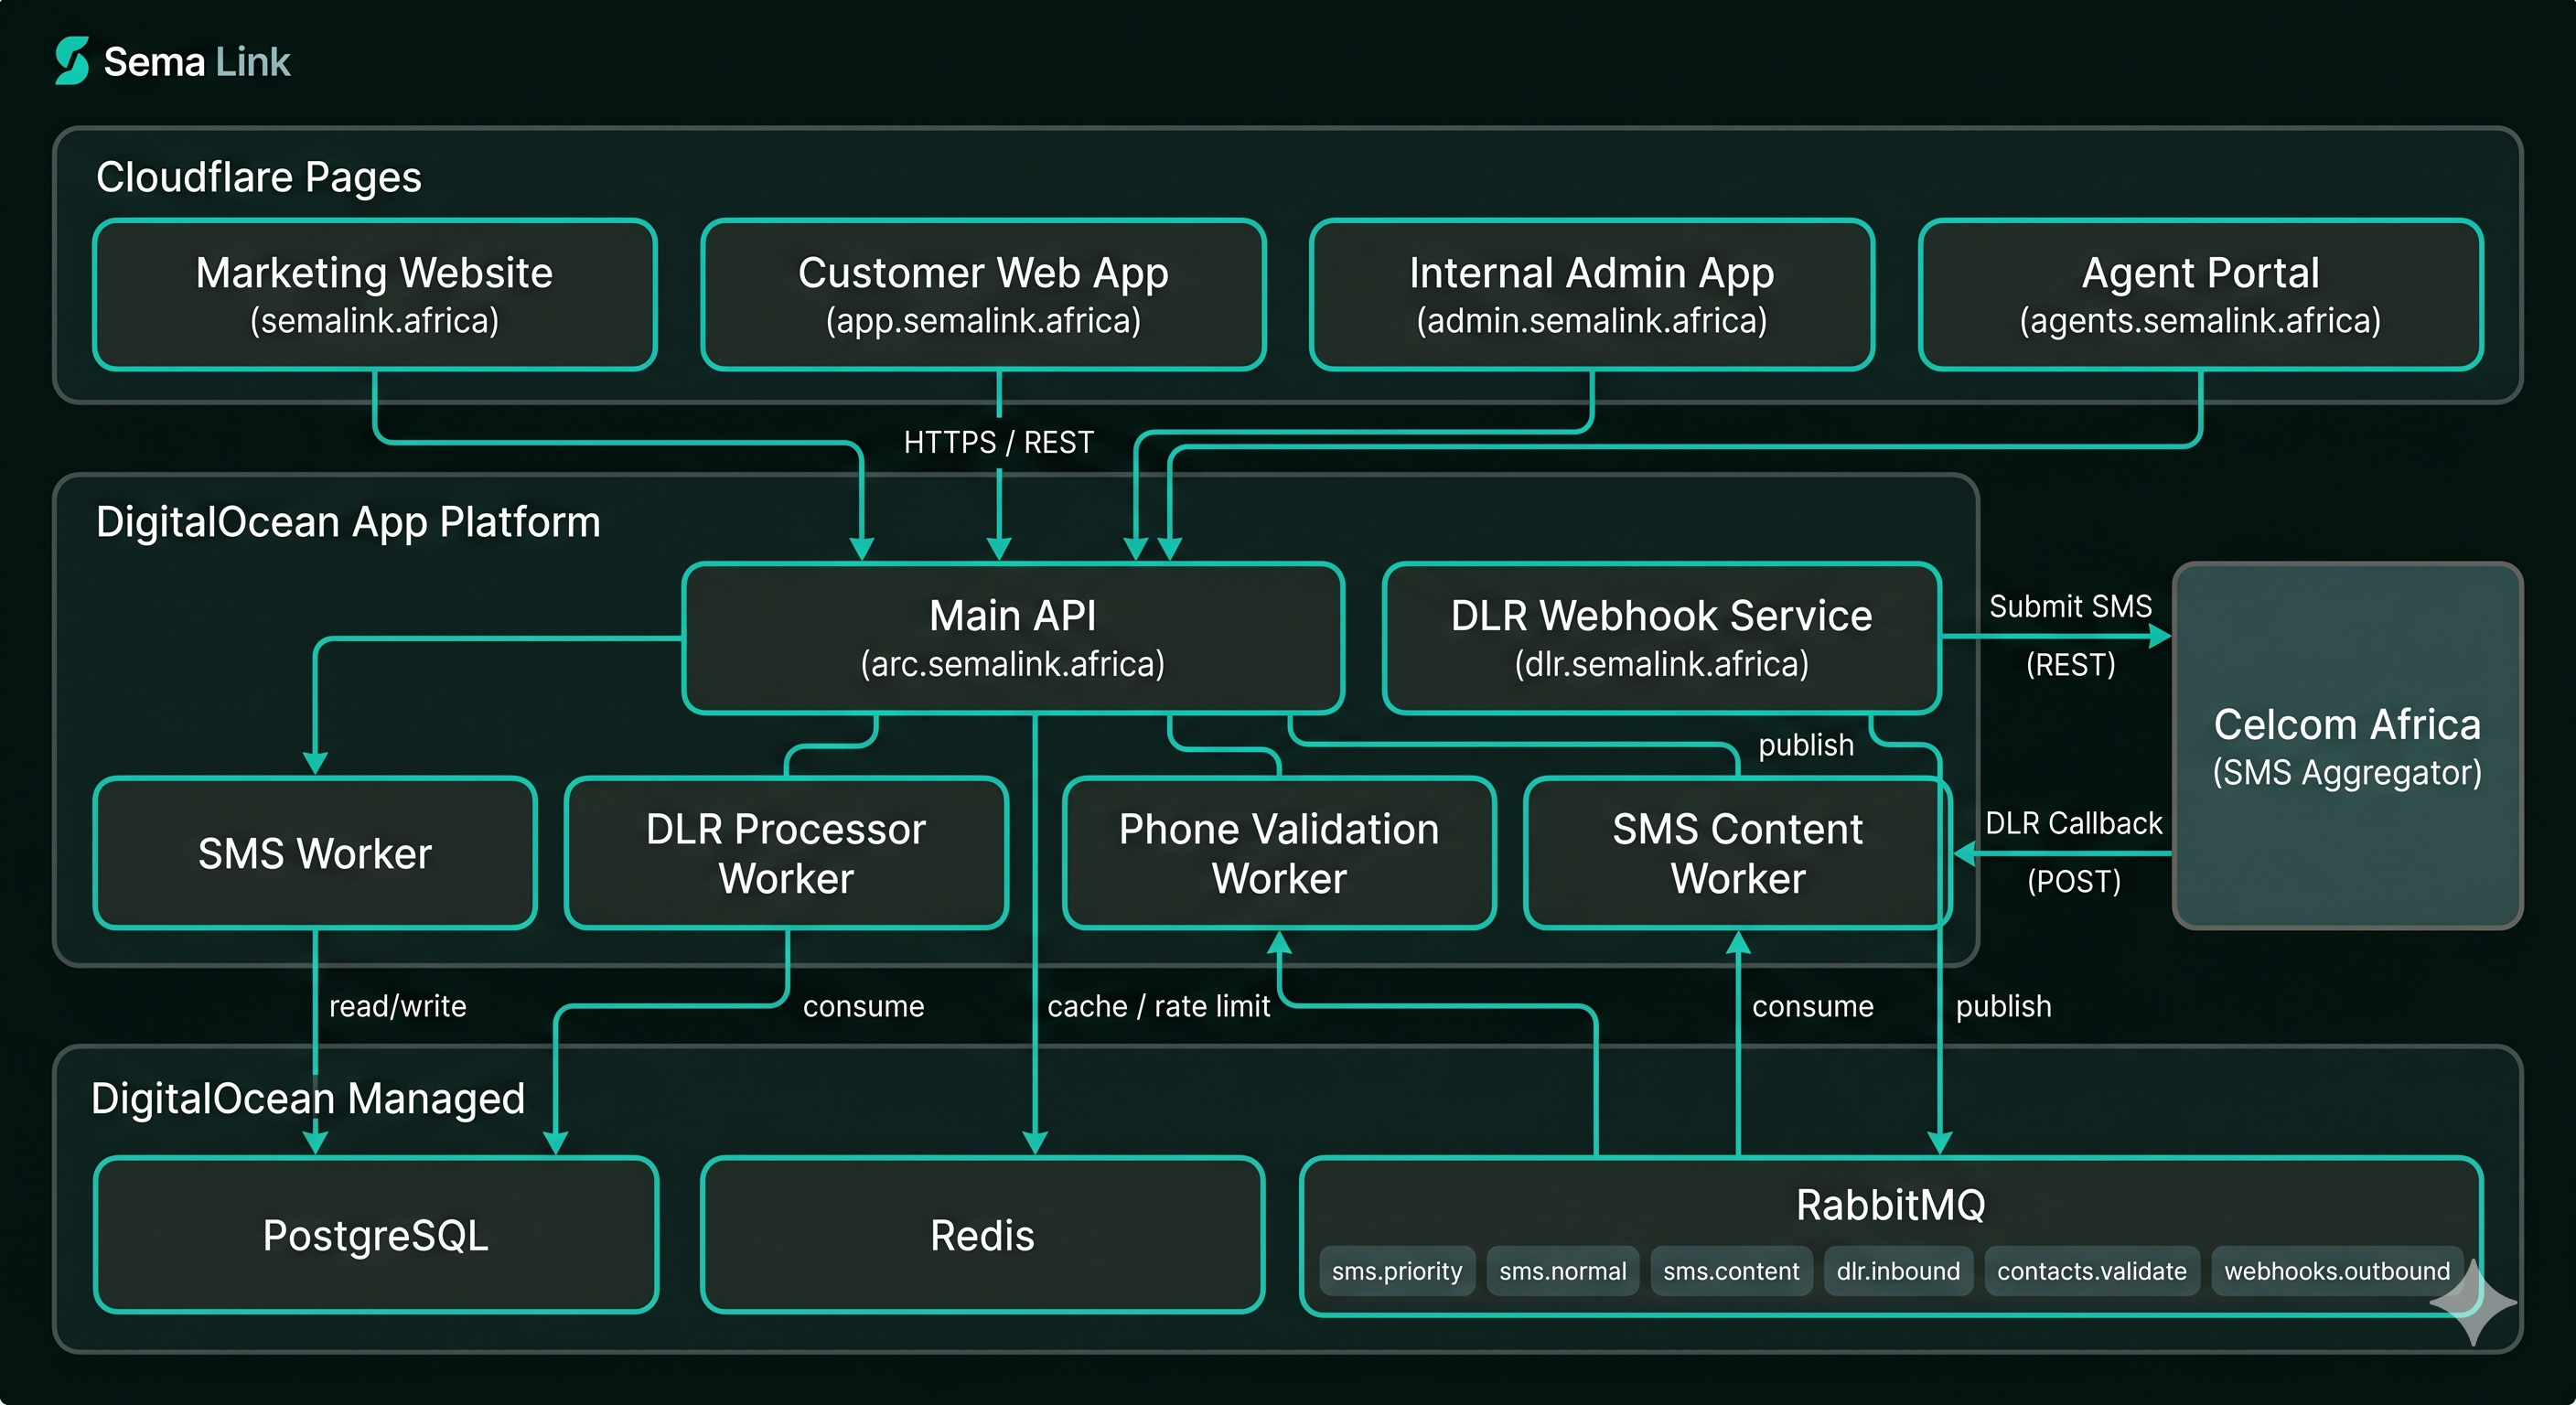This screenshot has height=1405, width=2576.
Task: Select the Customer Web App box
Action: [983, 295]
